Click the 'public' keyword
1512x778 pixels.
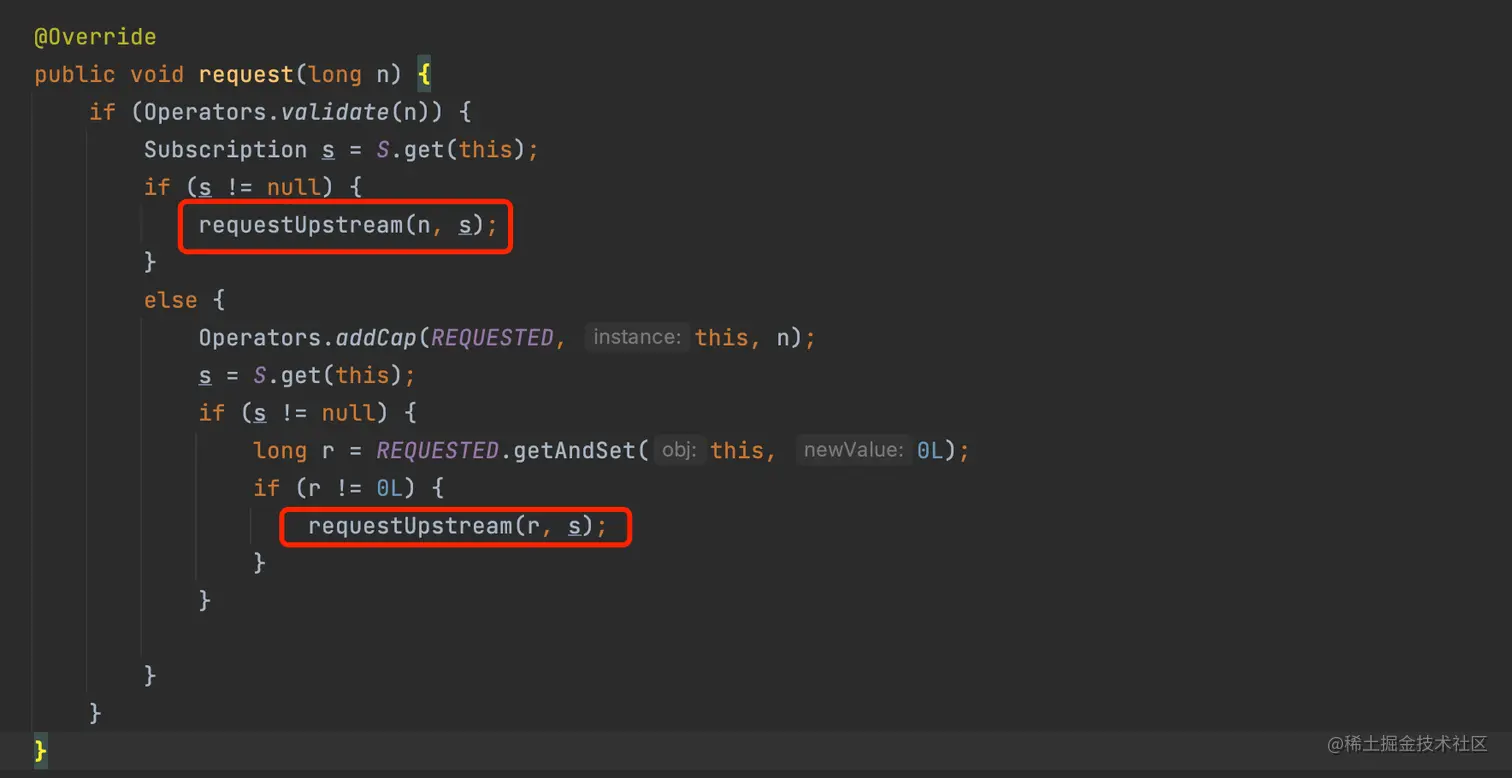click(75, 75)
